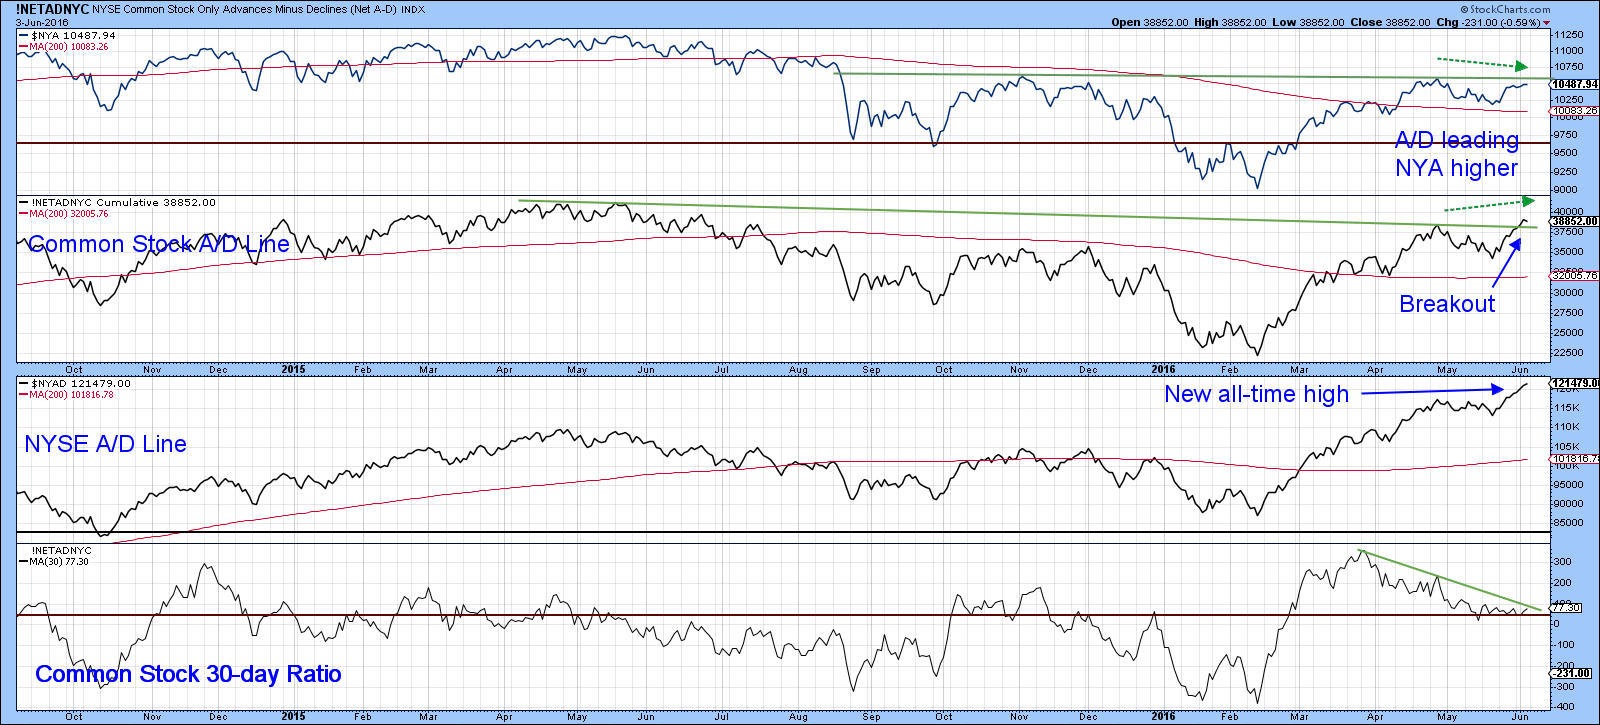Click the MA(200) 32005.76 legend entry
The height and width of the screenshot is (725, 1600).
64,213
